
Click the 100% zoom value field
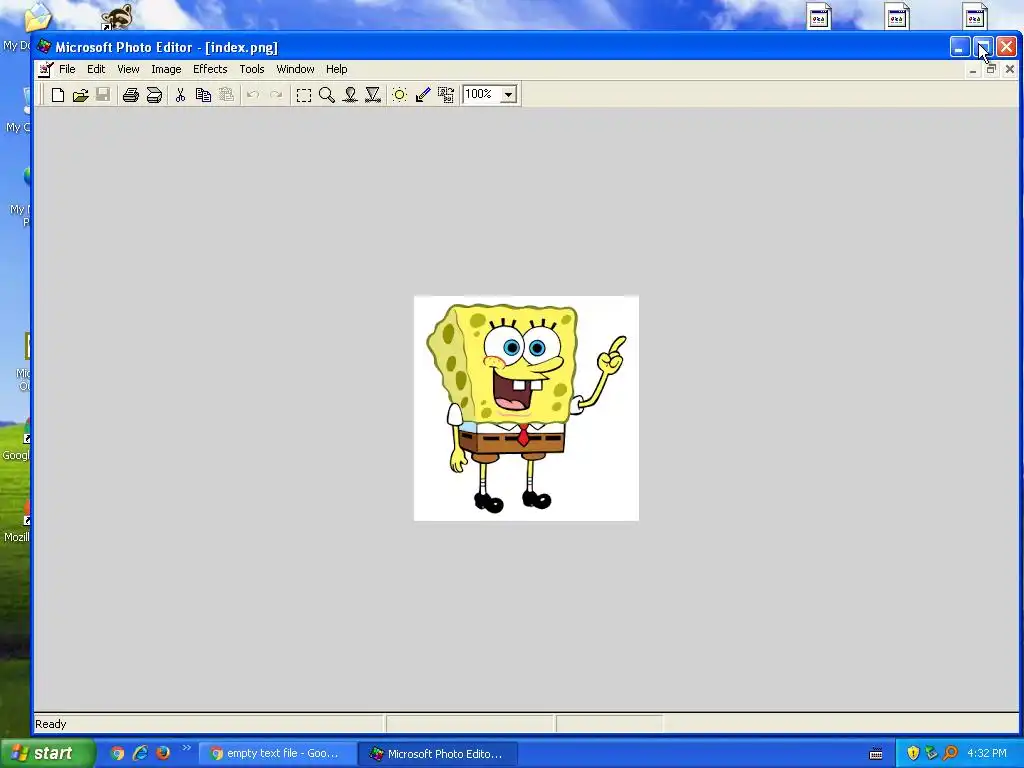(x=481, y=95)
